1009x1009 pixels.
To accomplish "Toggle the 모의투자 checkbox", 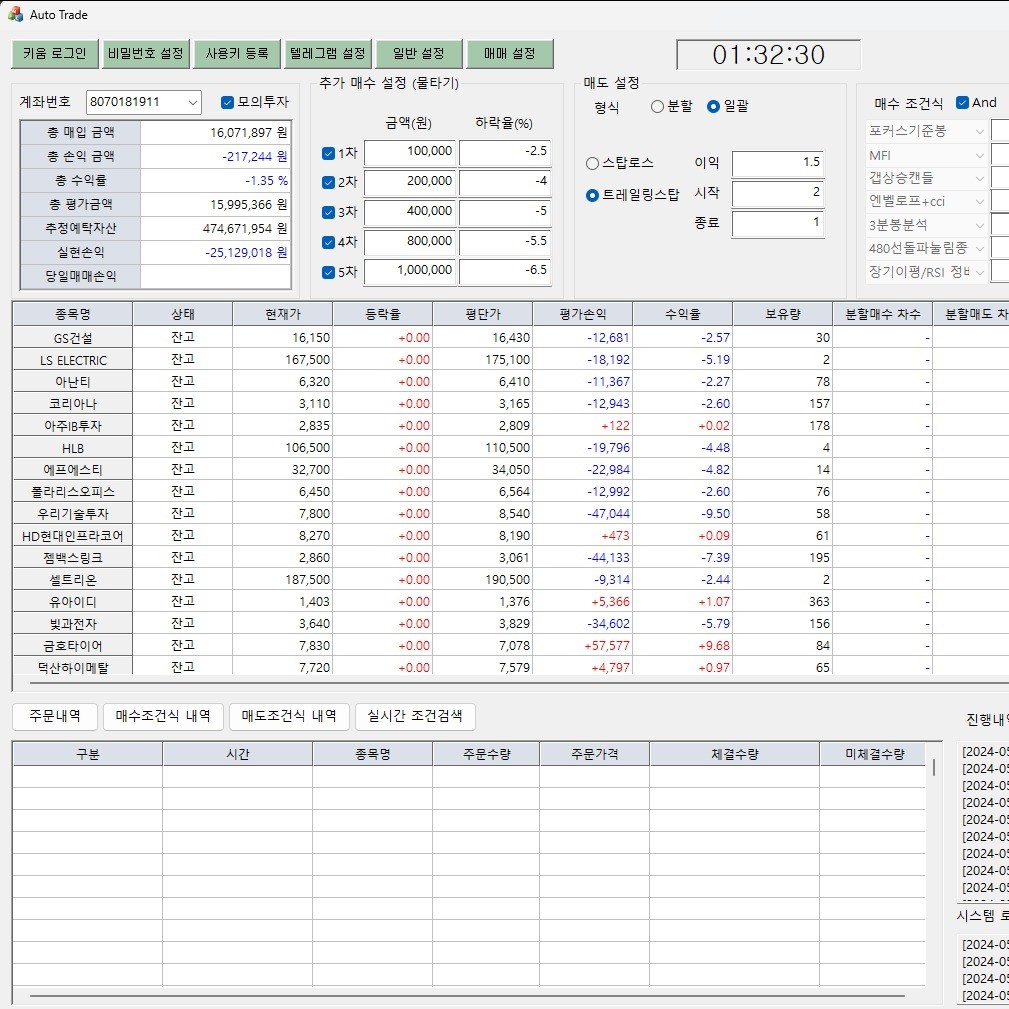I will (x=229, y=103).
